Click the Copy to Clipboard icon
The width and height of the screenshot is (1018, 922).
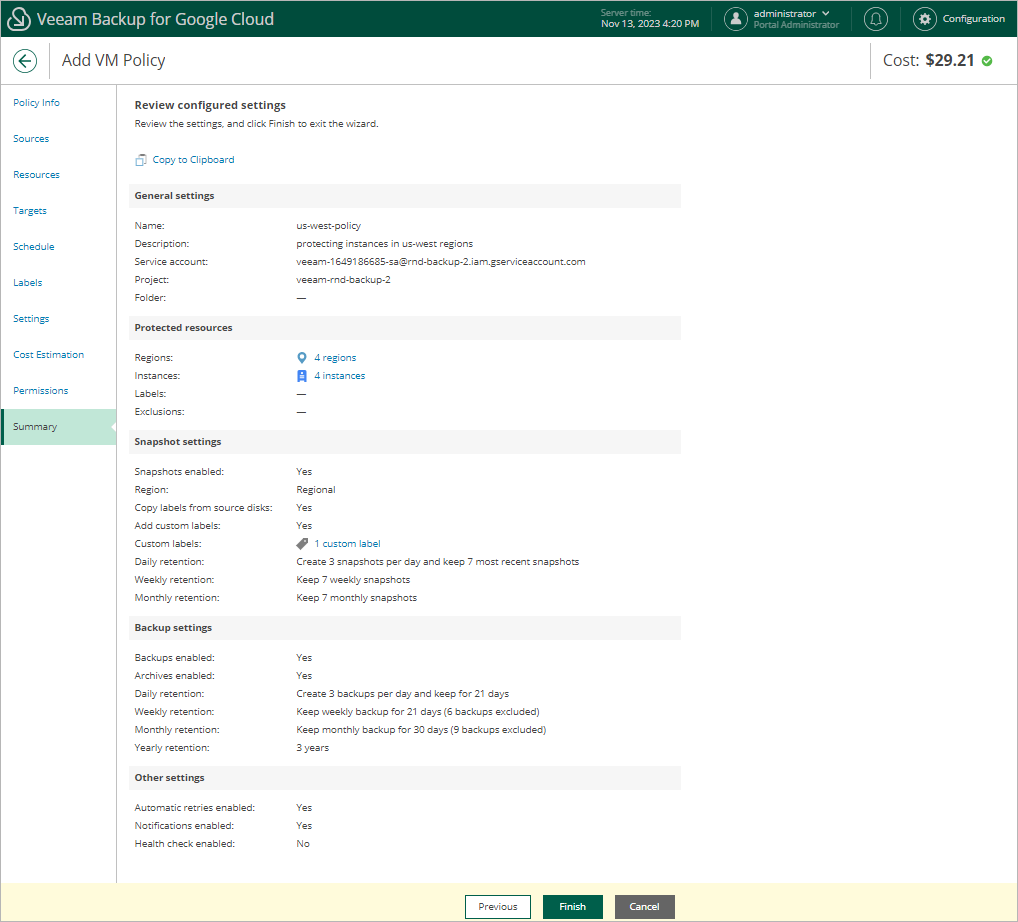pos(140,160)
